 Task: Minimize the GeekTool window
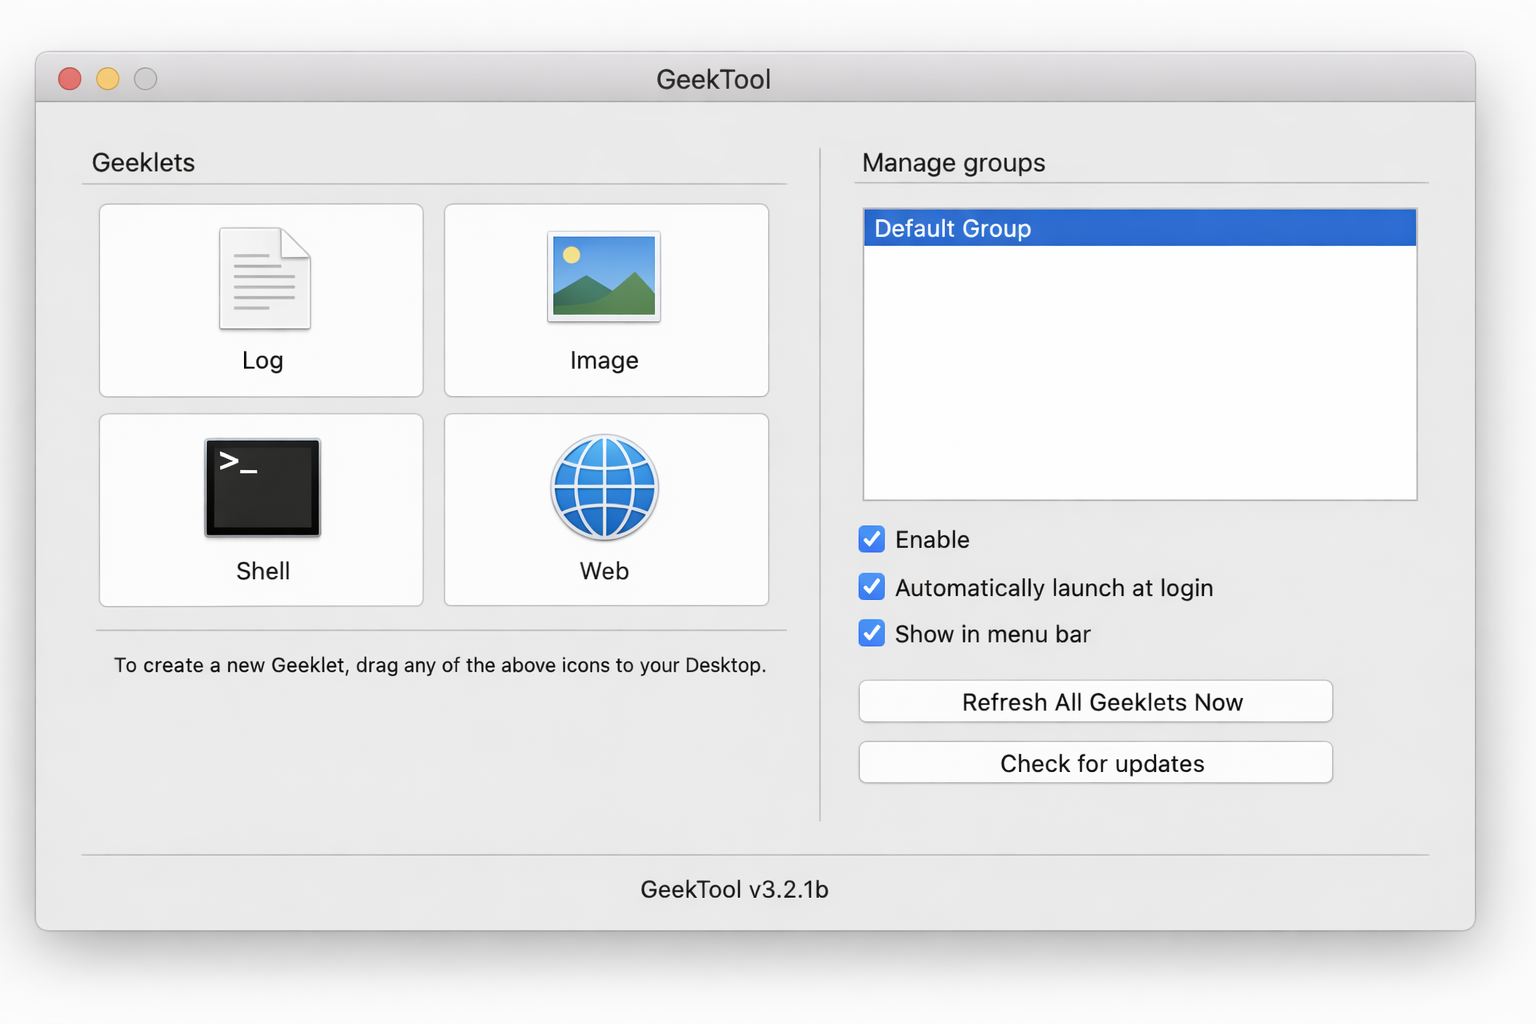108,79
